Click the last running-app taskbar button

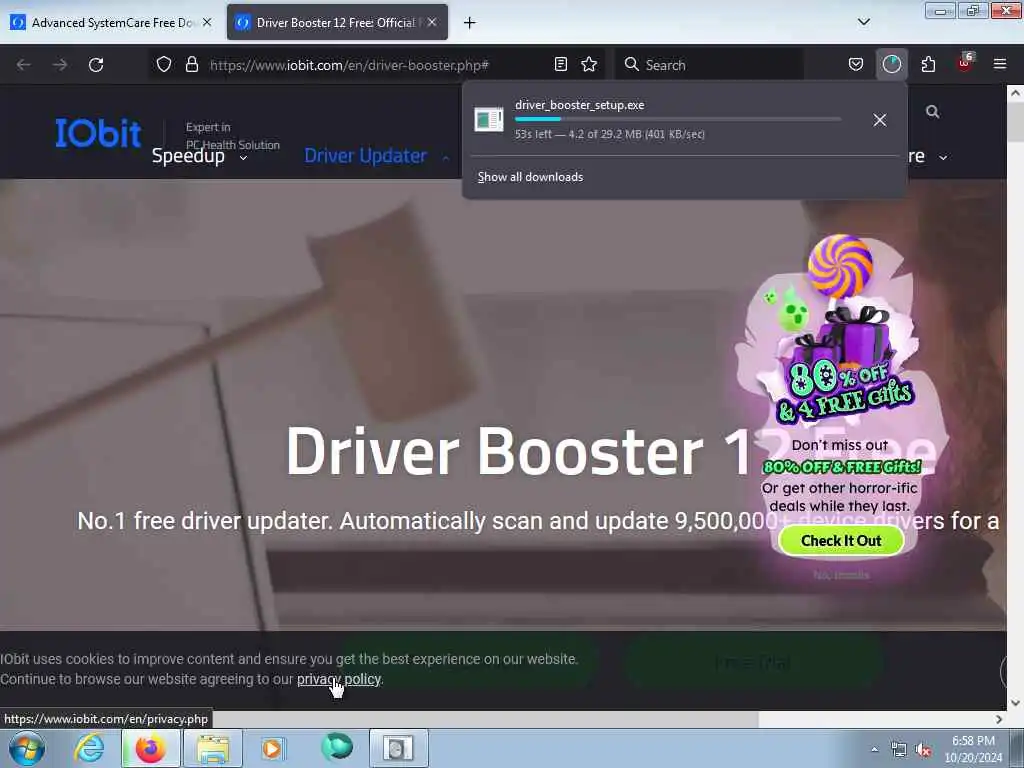click(399, 748)
